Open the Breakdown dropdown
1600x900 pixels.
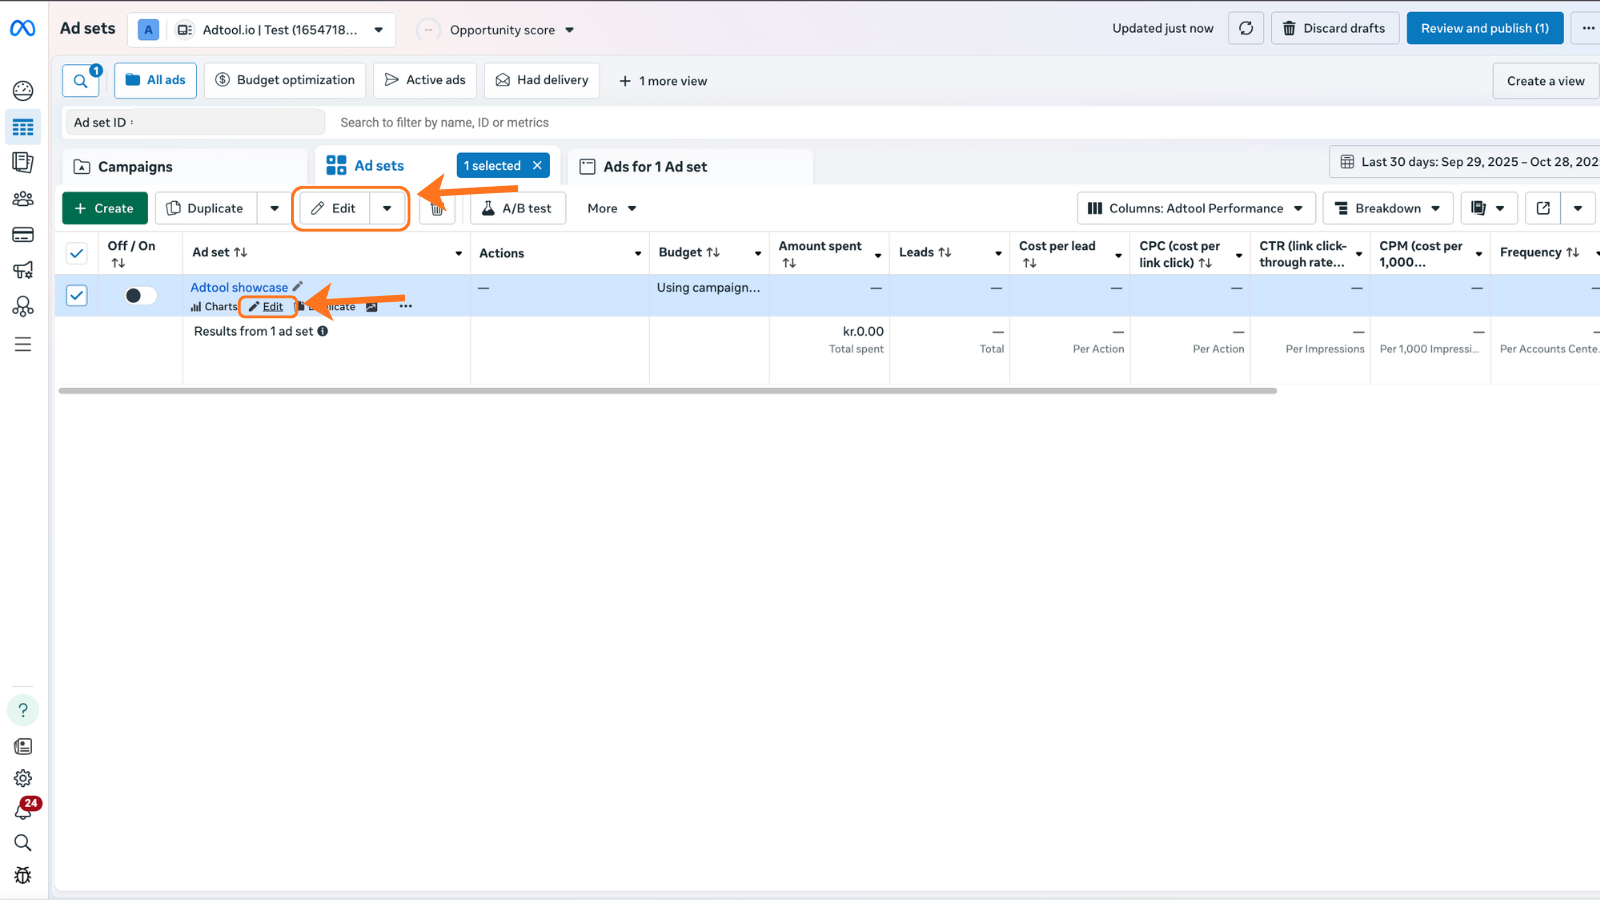[1387, 208]
